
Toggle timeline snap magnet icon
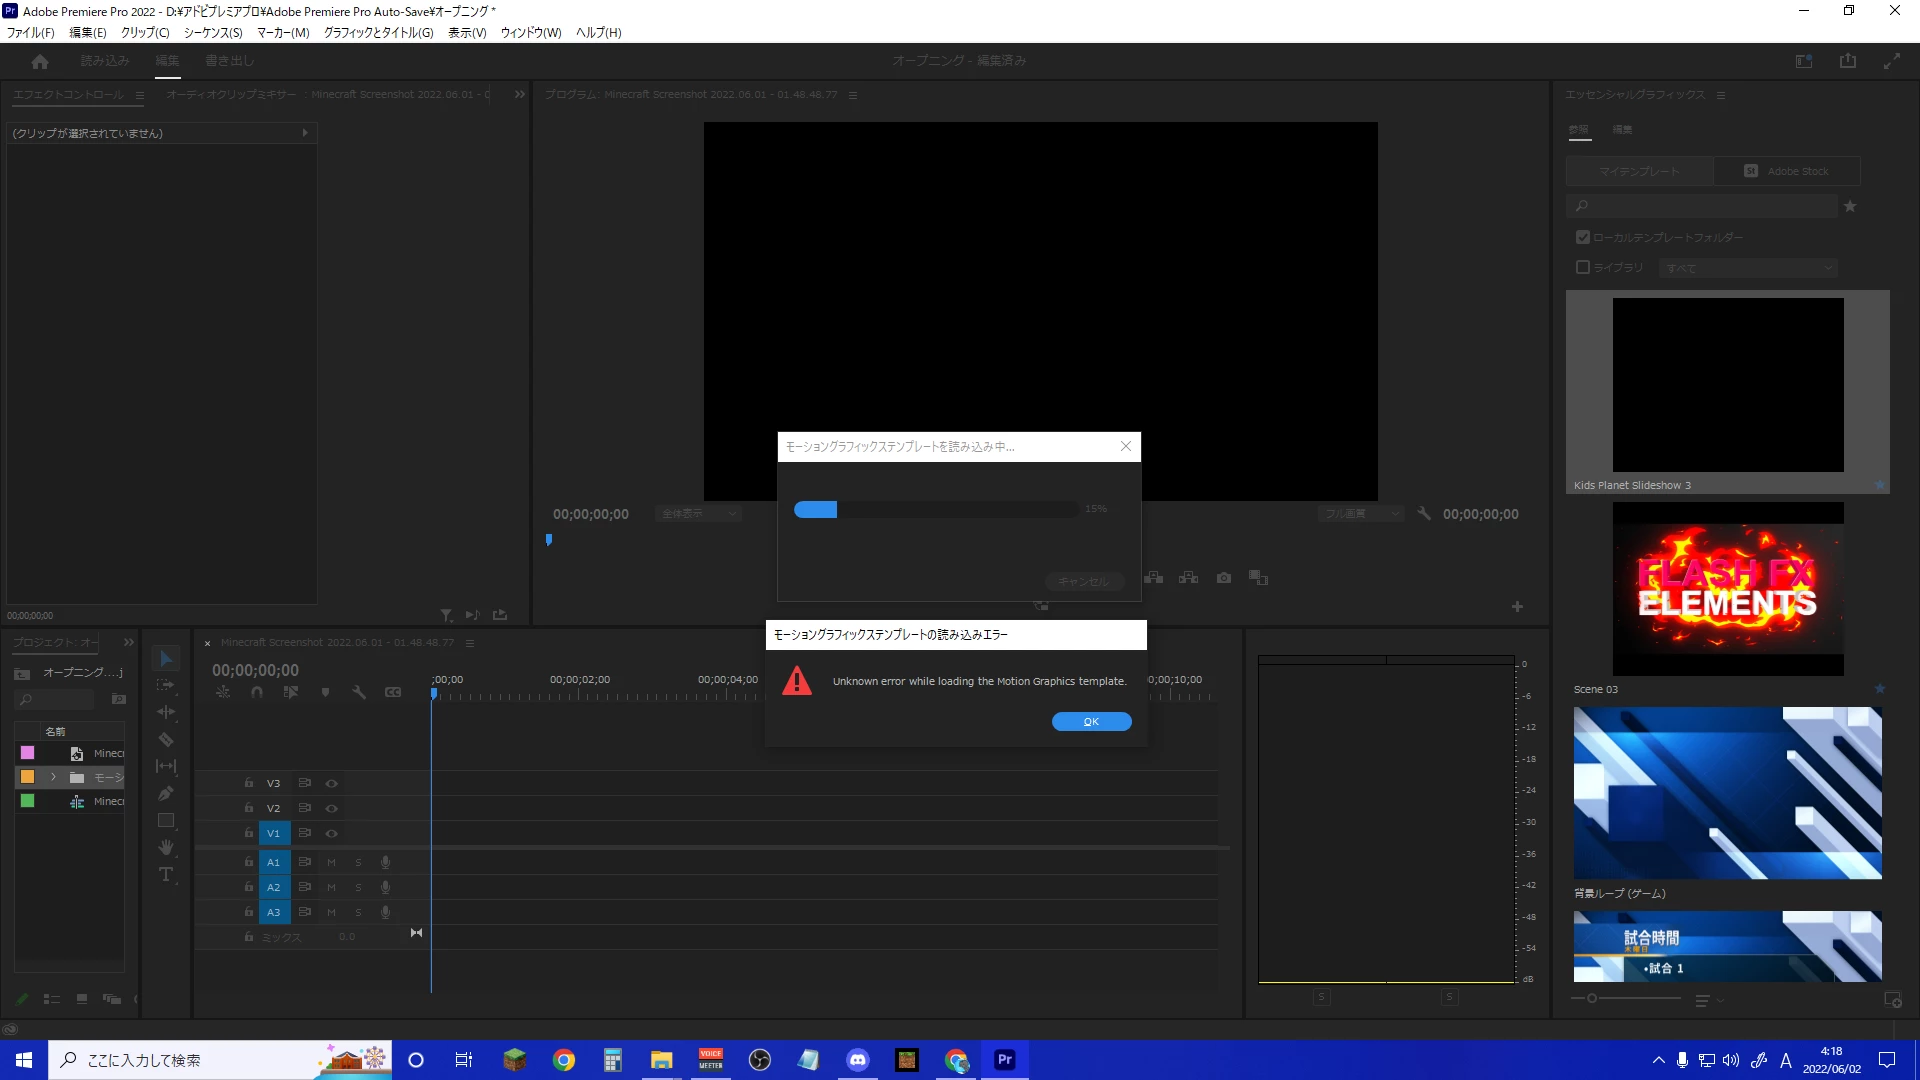point(257,692)
